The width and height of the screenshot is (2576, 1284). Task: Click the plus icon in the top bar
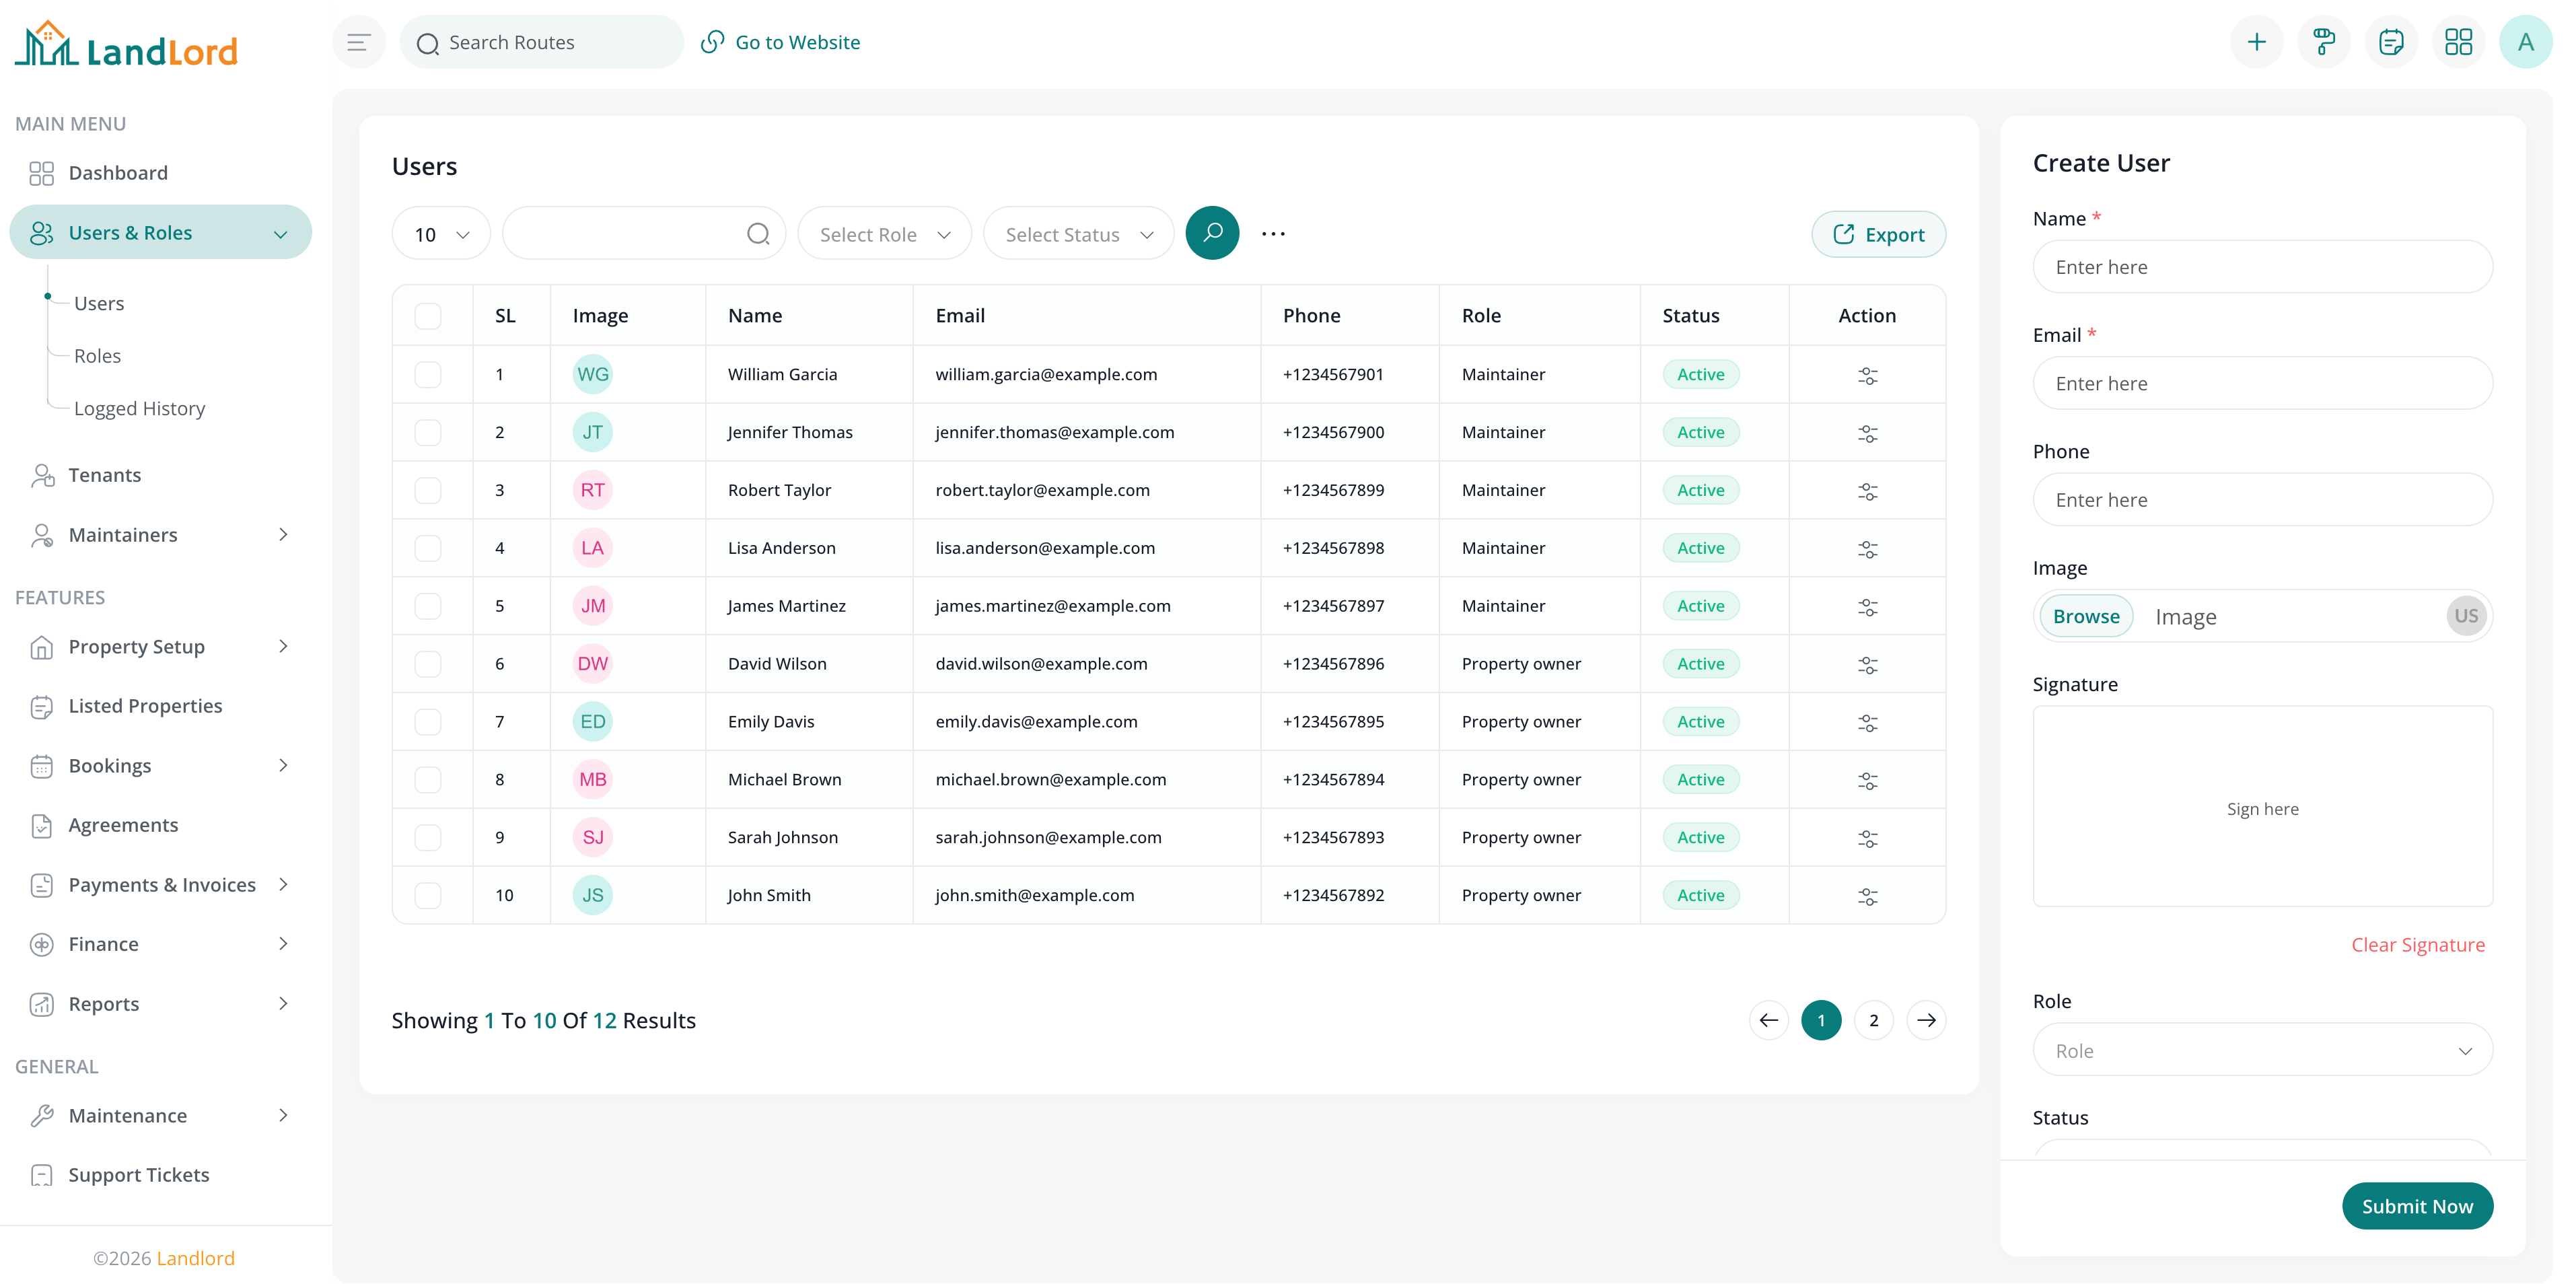(2257, 41)
